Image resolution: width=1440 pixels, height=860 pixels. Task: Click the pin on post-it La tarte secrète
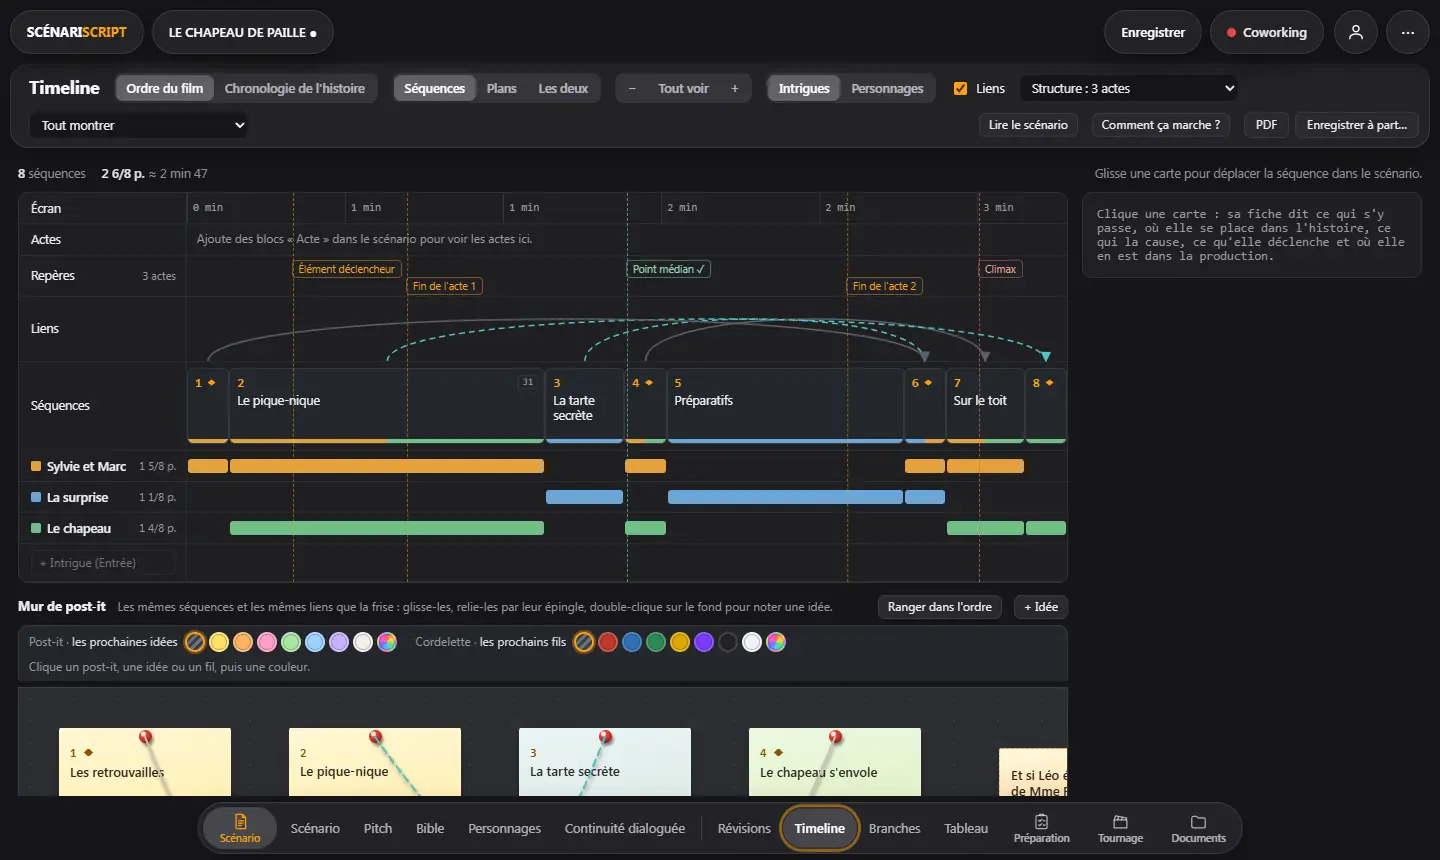coord(606,738)
